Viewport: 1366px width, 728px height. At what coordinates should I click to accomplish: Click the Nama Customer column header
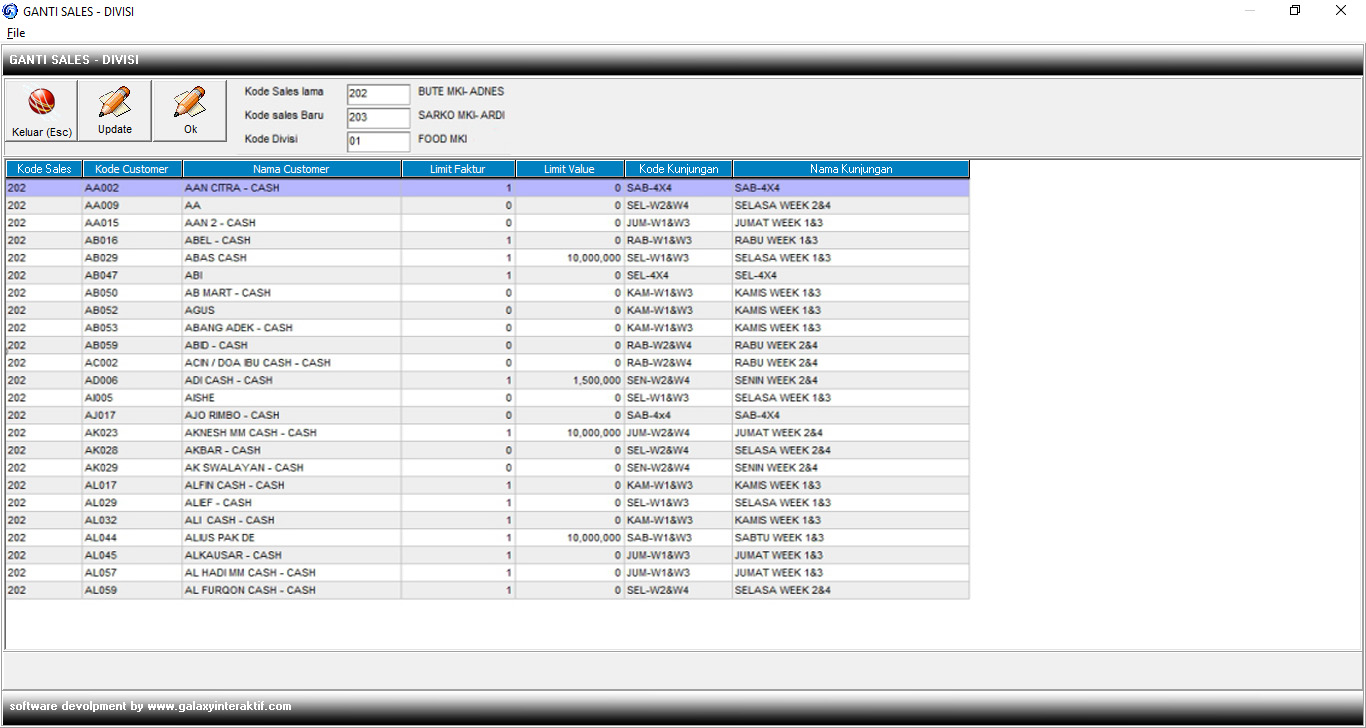[x=291, y=169]
